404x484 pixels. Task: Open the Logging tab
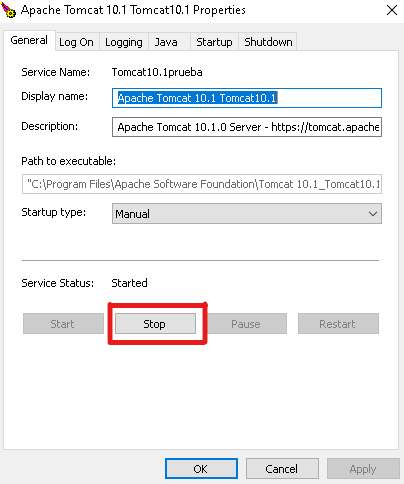coord(124,42)
